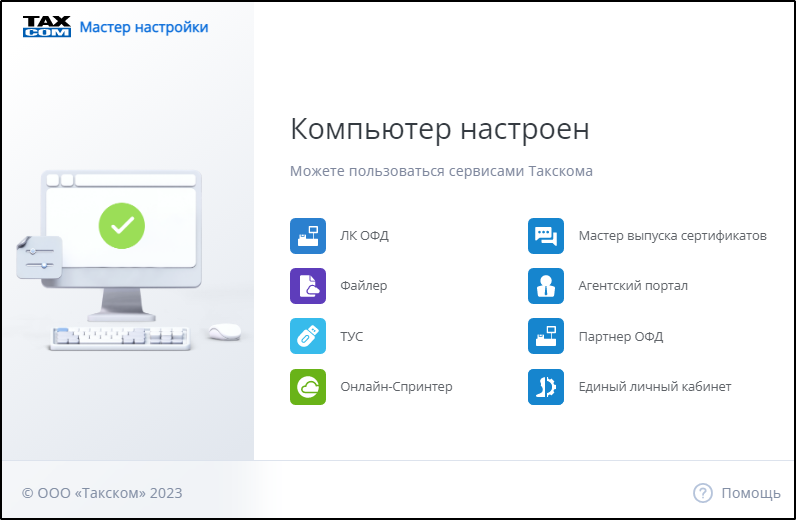Click the green checkmark on monitor illustration
Image resolution: width=796 pixels, height=520 pixels.
tap(122, 226)
